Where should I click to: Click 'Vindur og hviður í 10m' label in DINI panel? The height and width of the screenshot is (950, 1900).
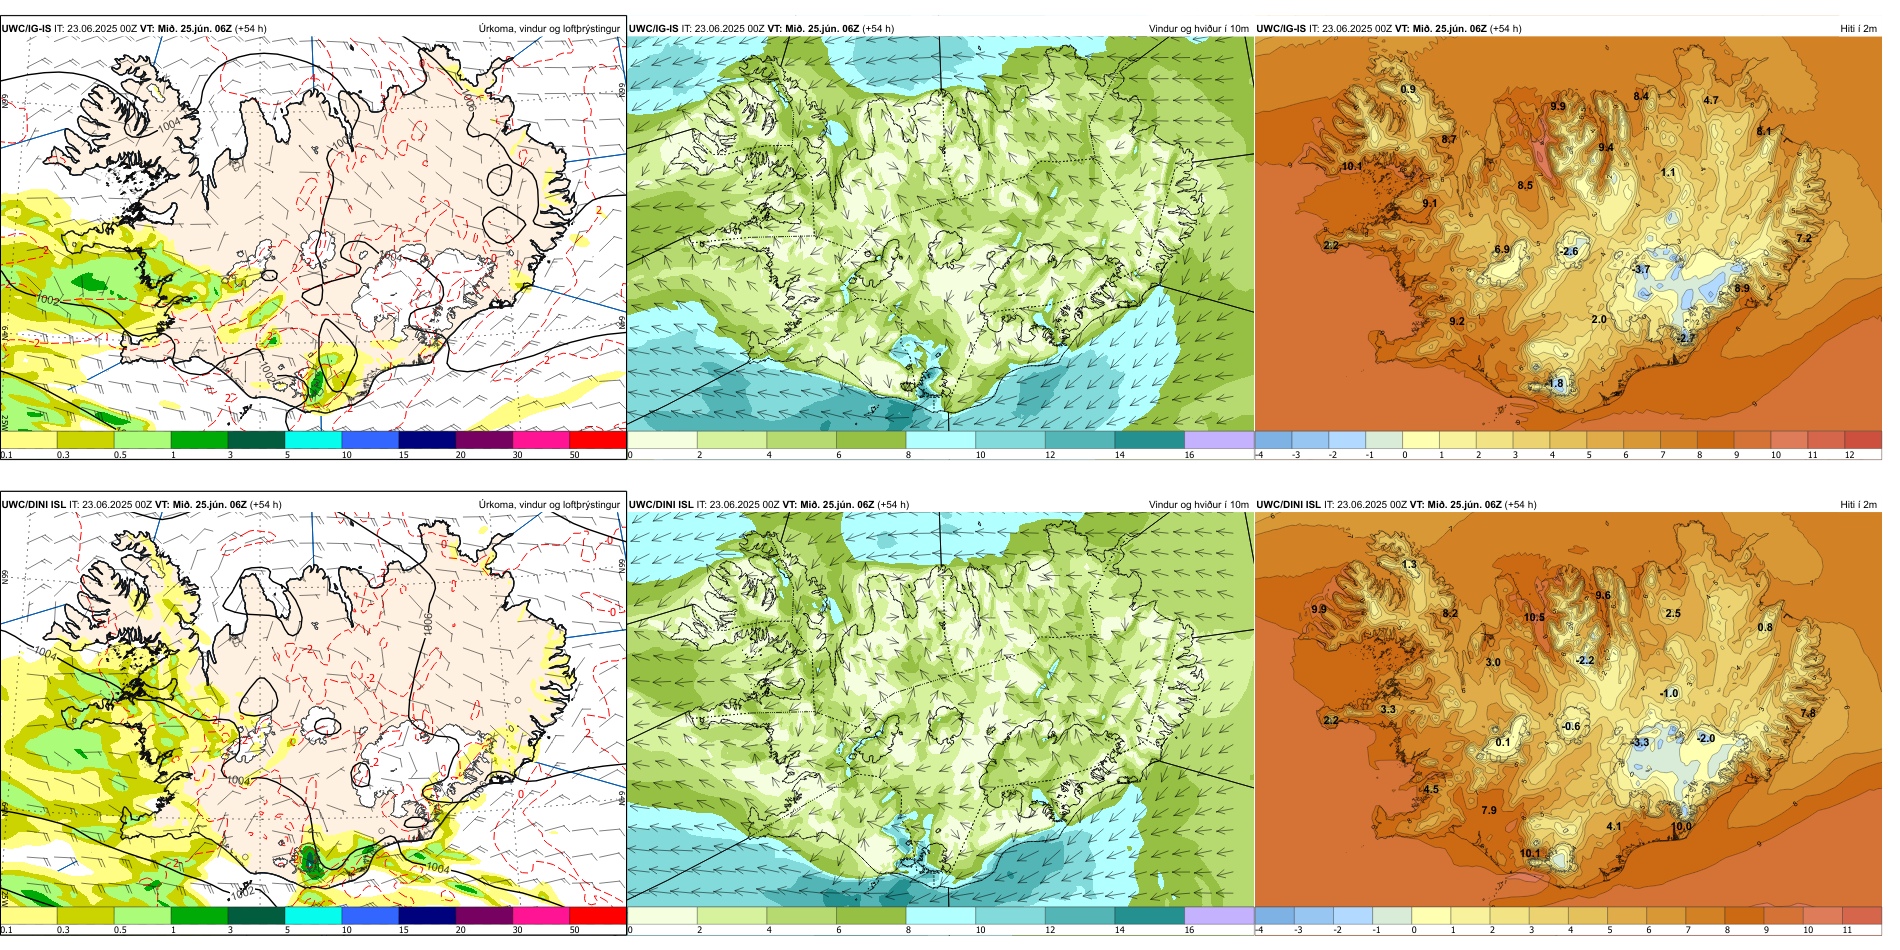tap(1199, 505)
